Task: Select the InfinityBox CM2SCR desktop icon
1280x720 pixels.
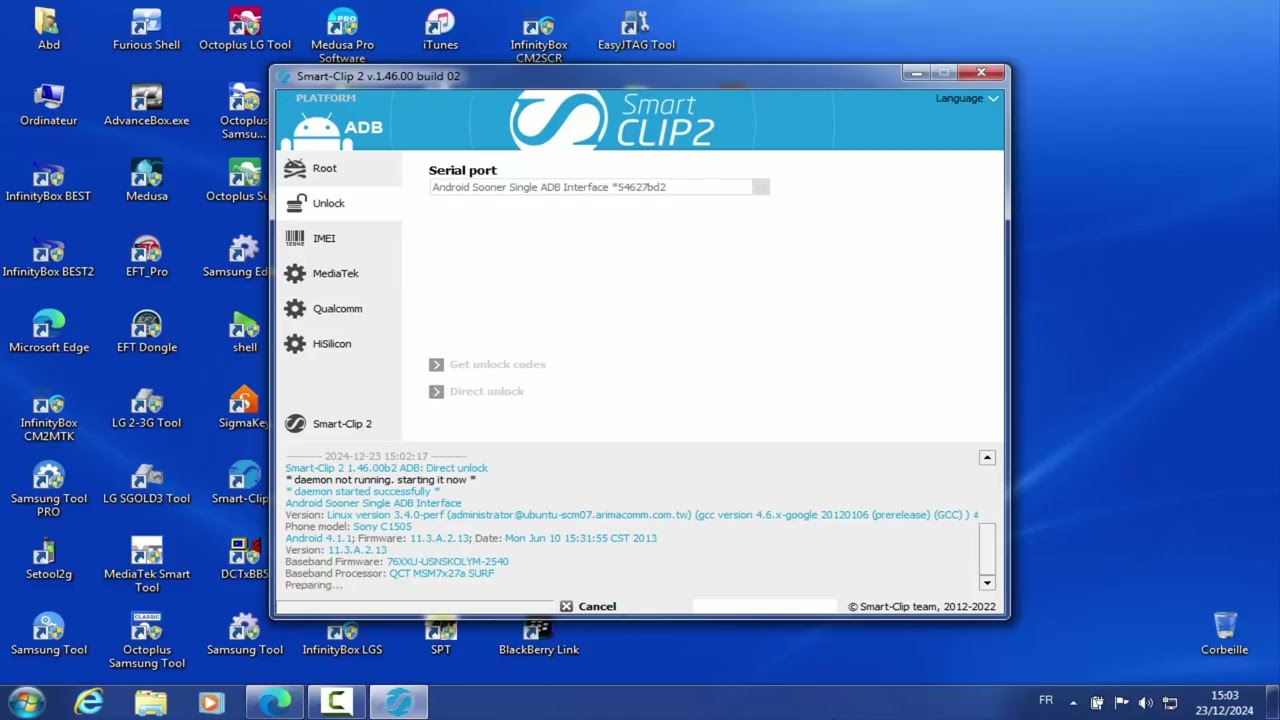Action: [x=539, y=36]
